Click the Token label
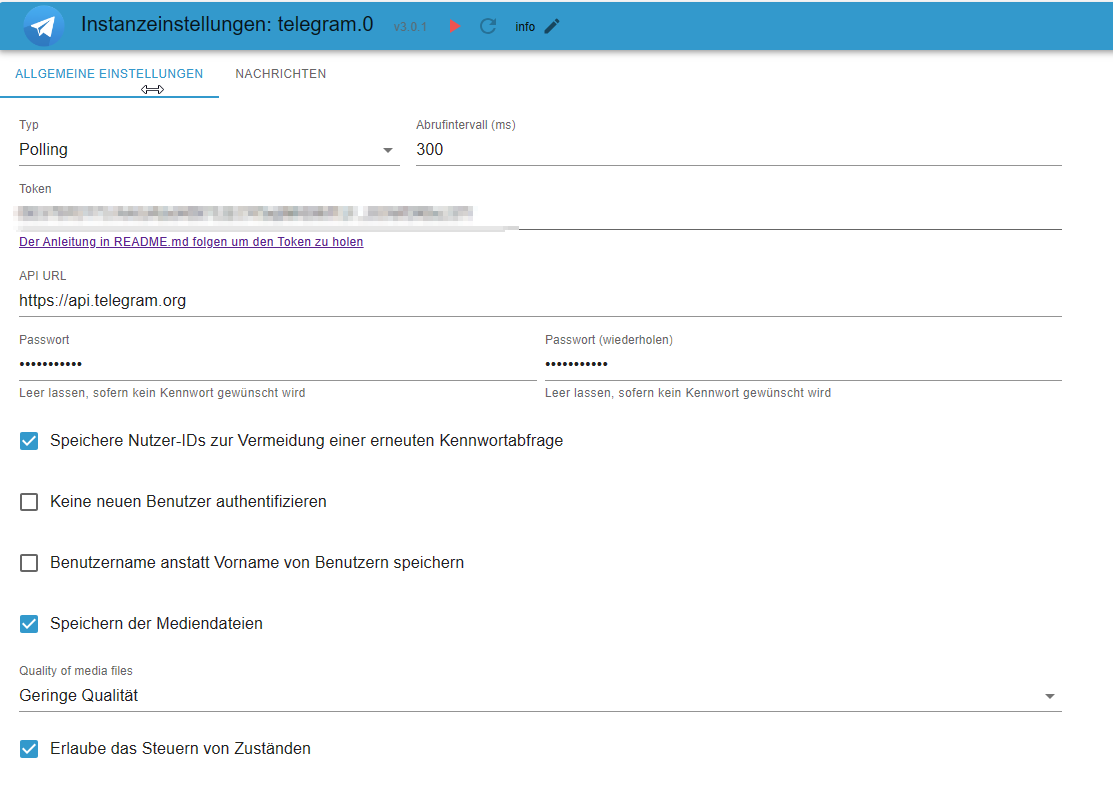 pos(35,189)
